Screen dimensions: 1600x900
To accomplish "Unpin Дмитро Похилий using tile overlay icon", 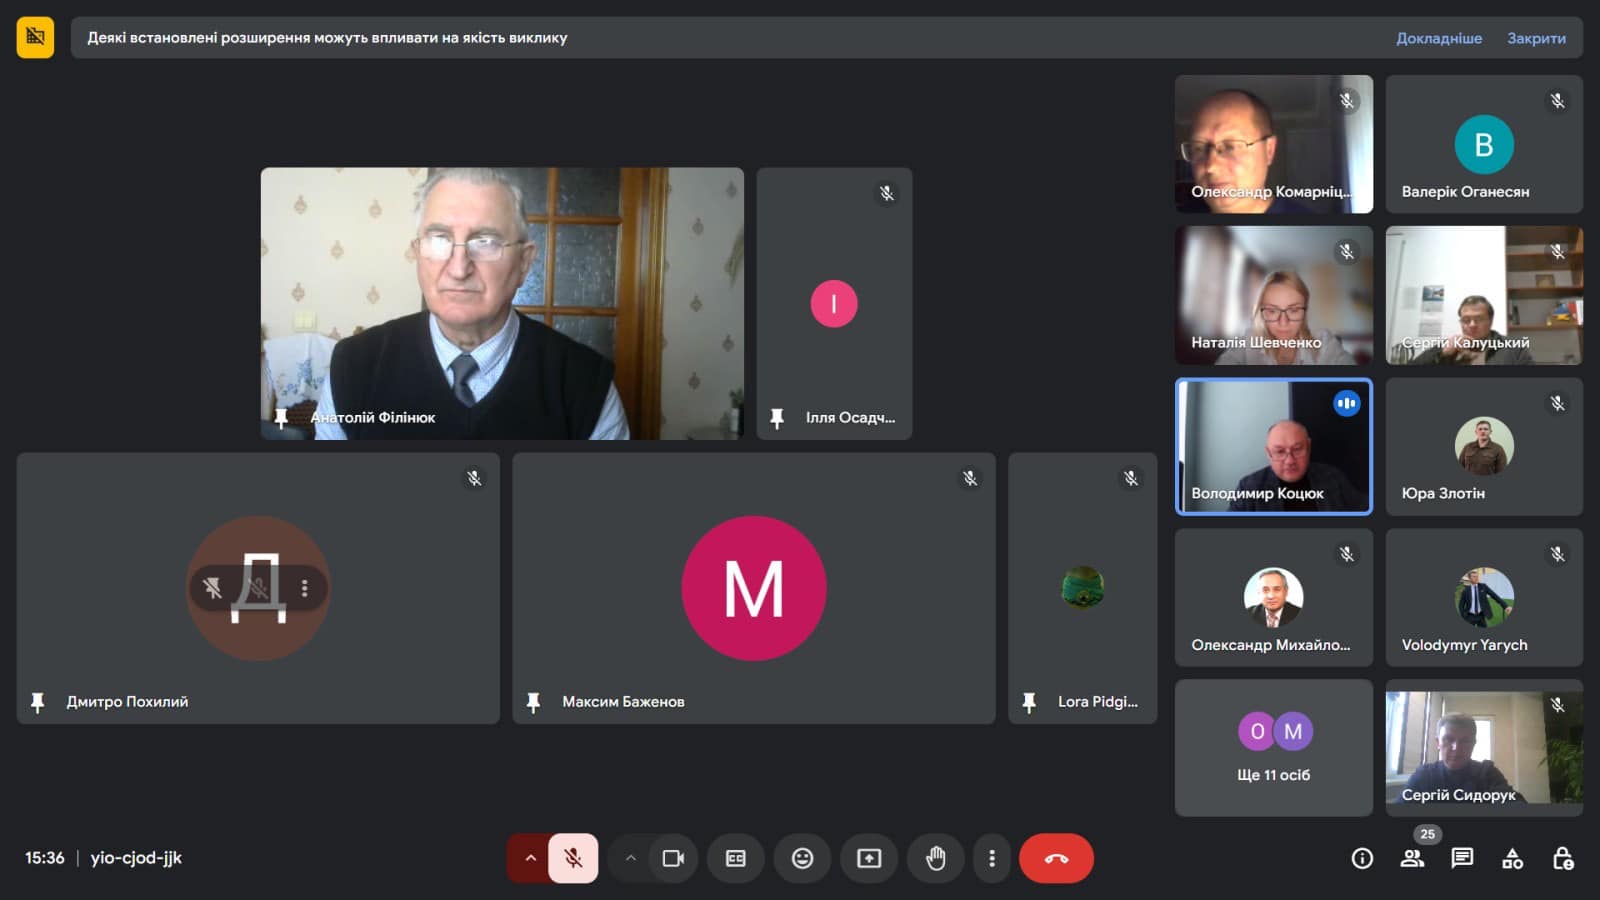I will click(x=212, y=588).
